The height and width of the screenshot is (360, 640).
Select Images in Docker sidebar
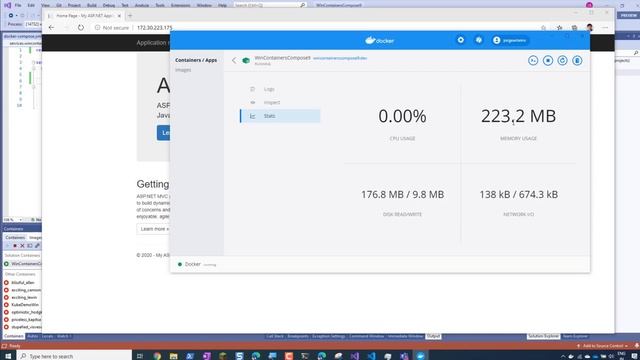point(183,70)
